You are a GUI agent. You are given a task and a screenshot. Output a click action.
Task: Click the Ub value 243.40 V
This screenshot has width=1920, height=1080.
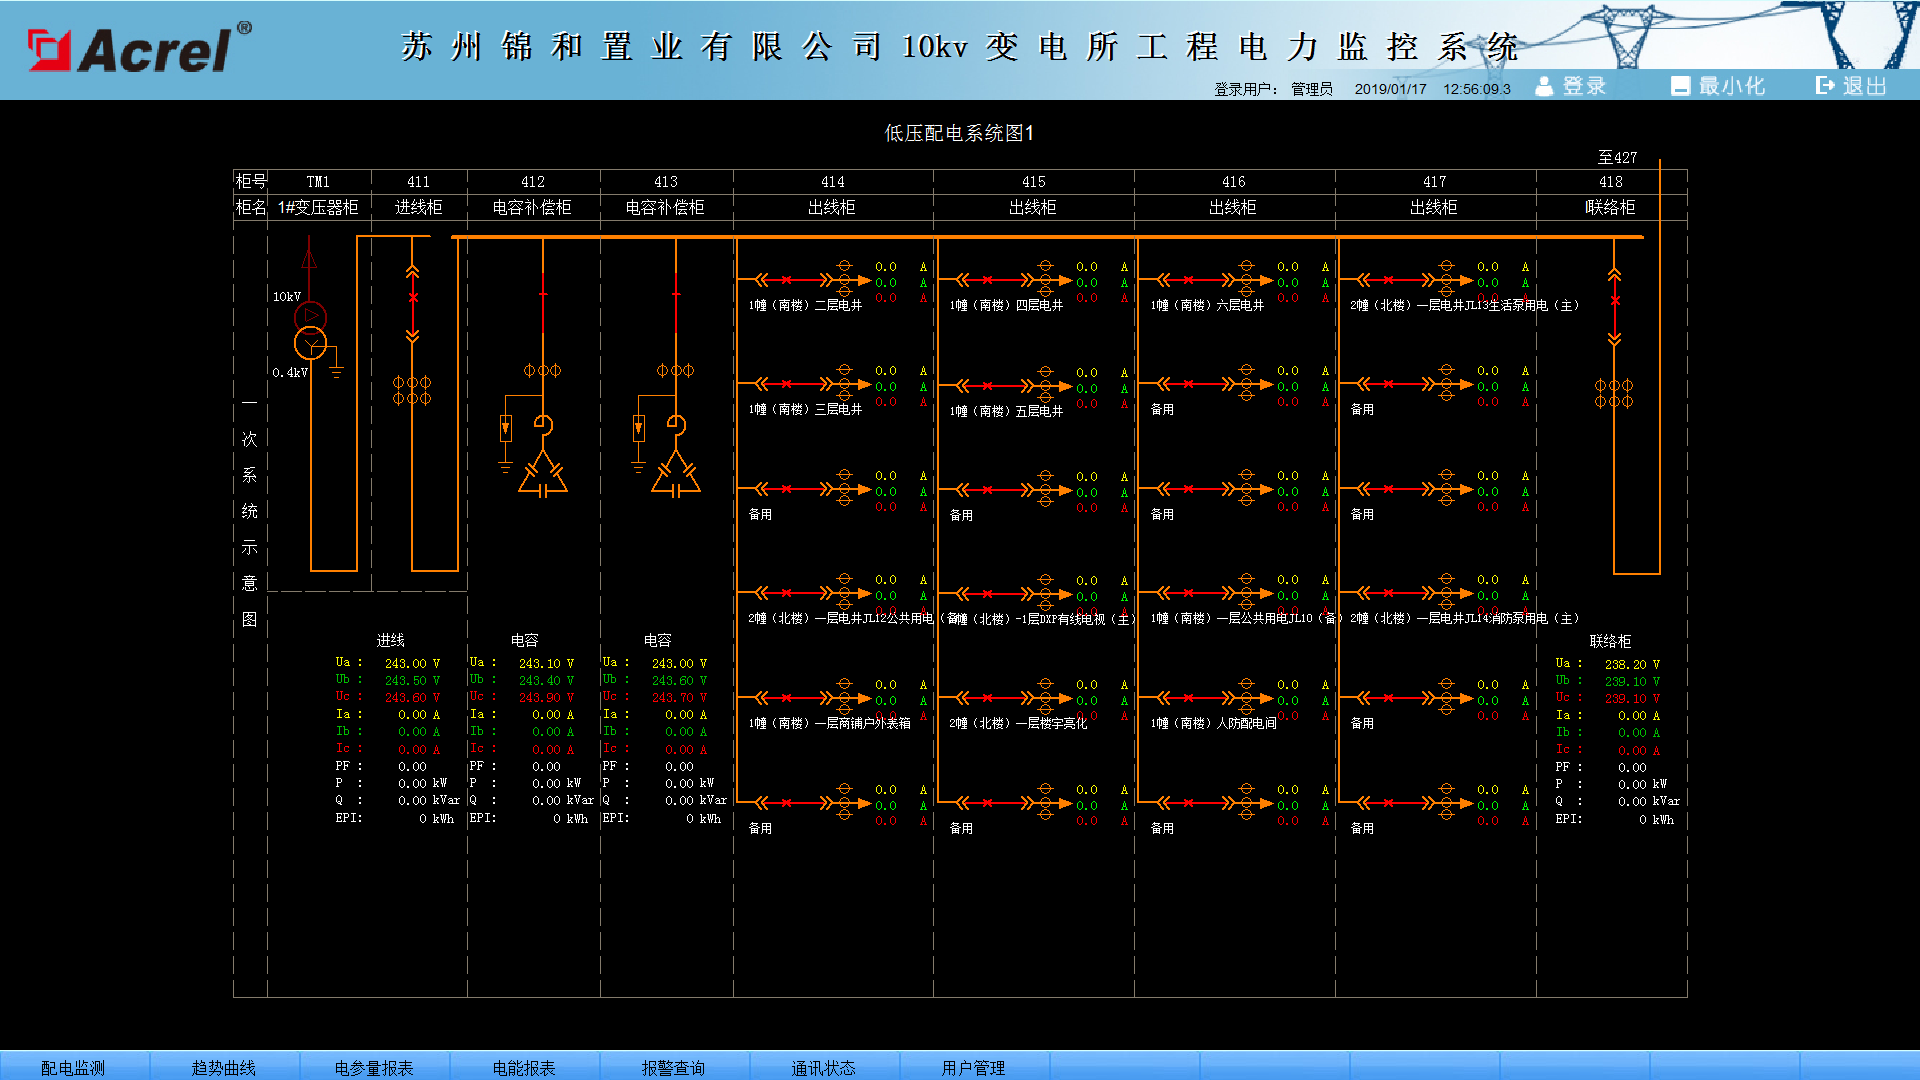pos(546,680)
